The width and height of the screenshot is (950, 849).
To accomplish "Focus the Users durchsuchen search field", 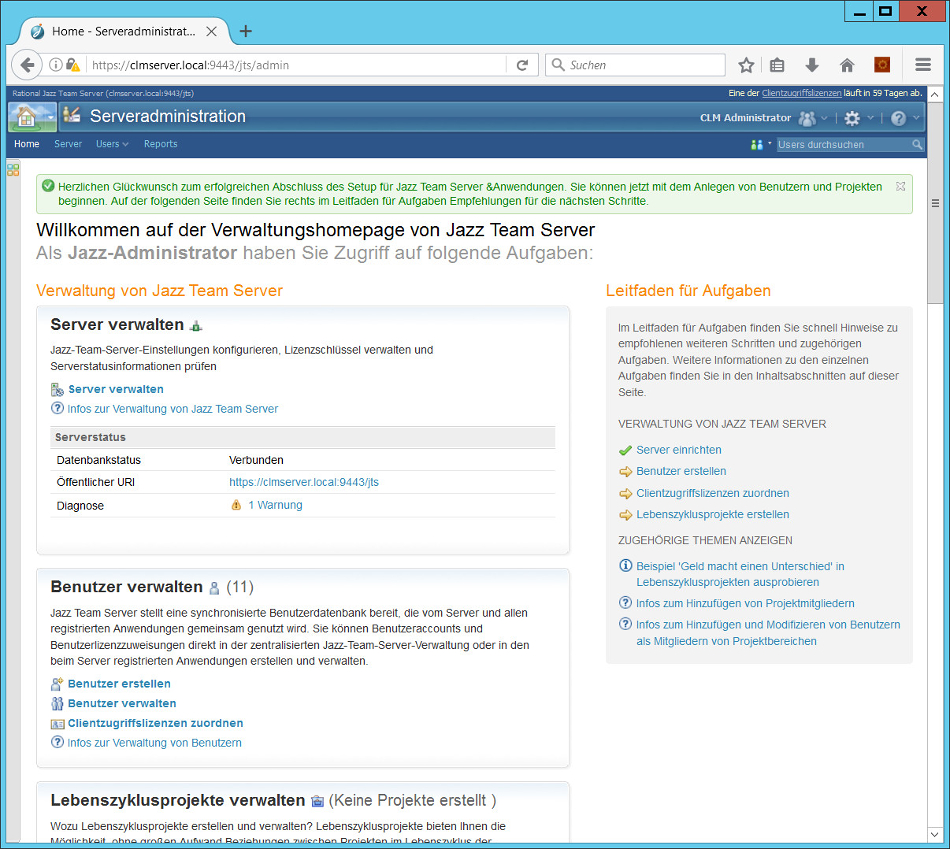I will 844,144.
